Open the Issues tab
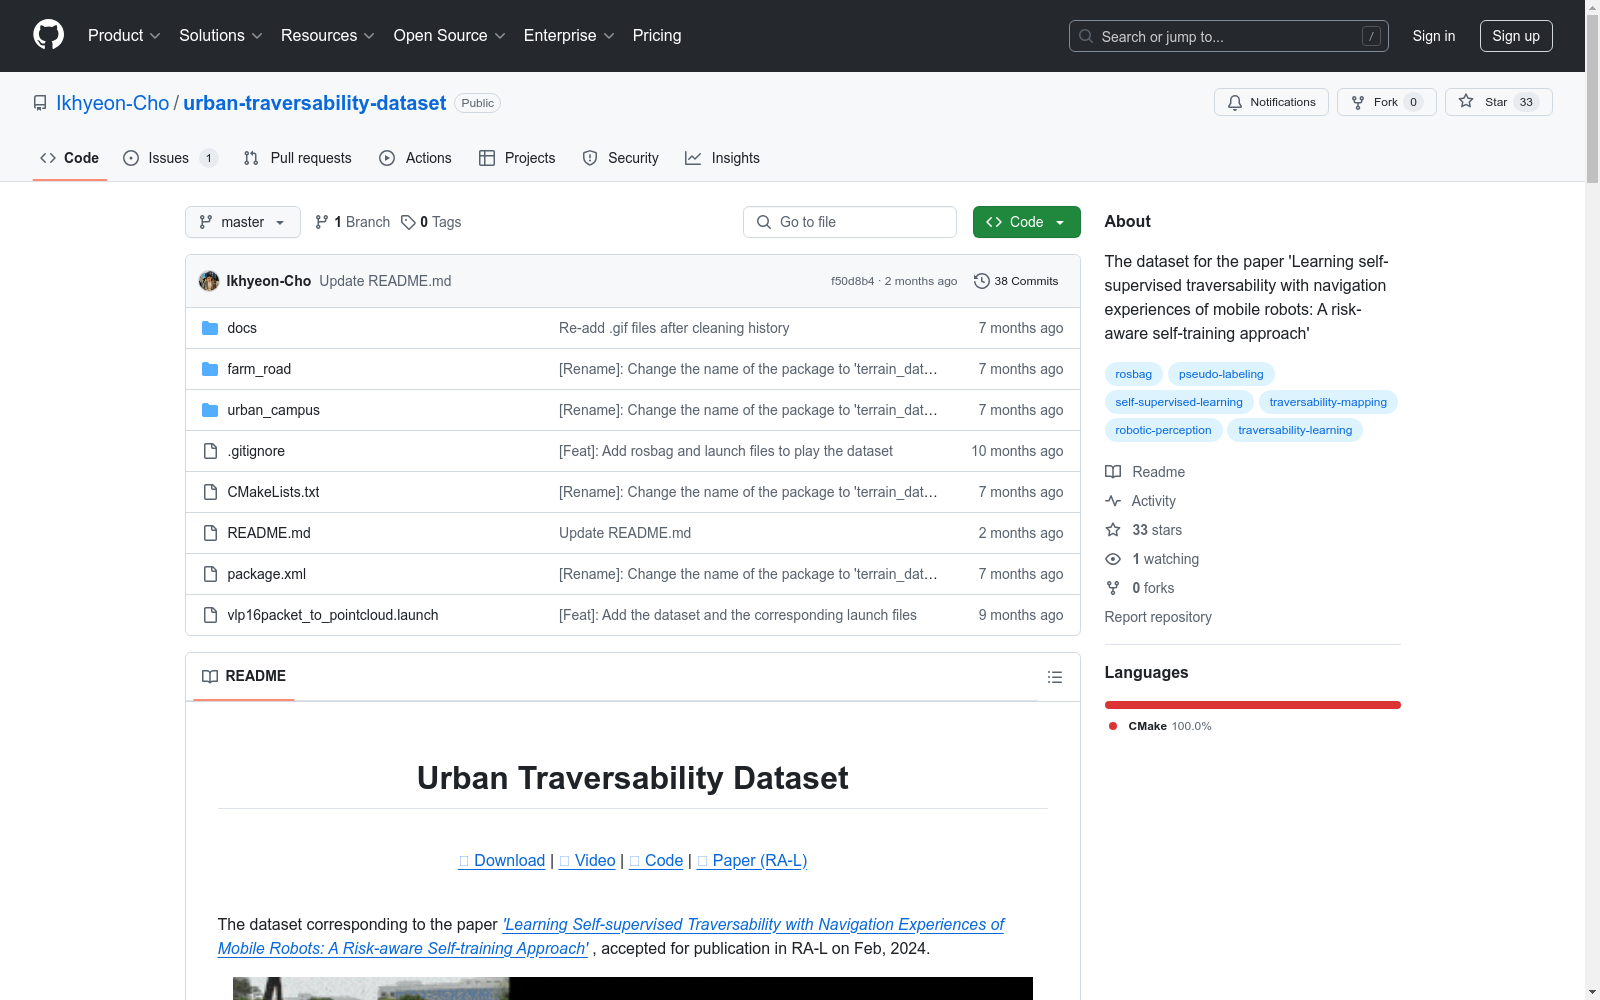1600x1000 pixels. (170, 158)
